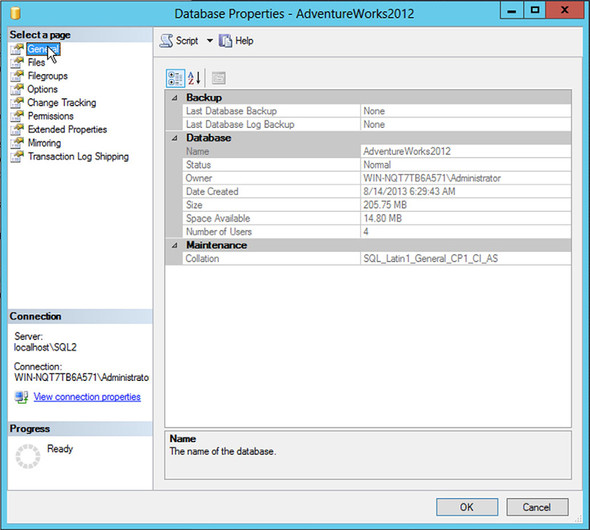Click the Script toolbar icon
This screenshot has height=530, width=590.
(166, 41)
